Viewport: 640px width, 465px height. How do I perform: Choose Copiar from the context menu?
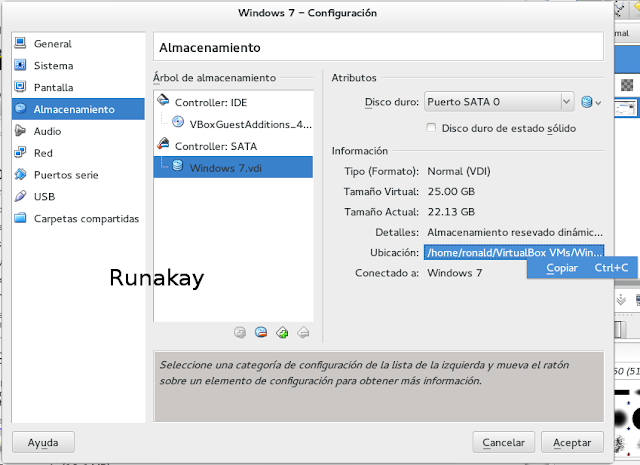(x=582, y=268)
